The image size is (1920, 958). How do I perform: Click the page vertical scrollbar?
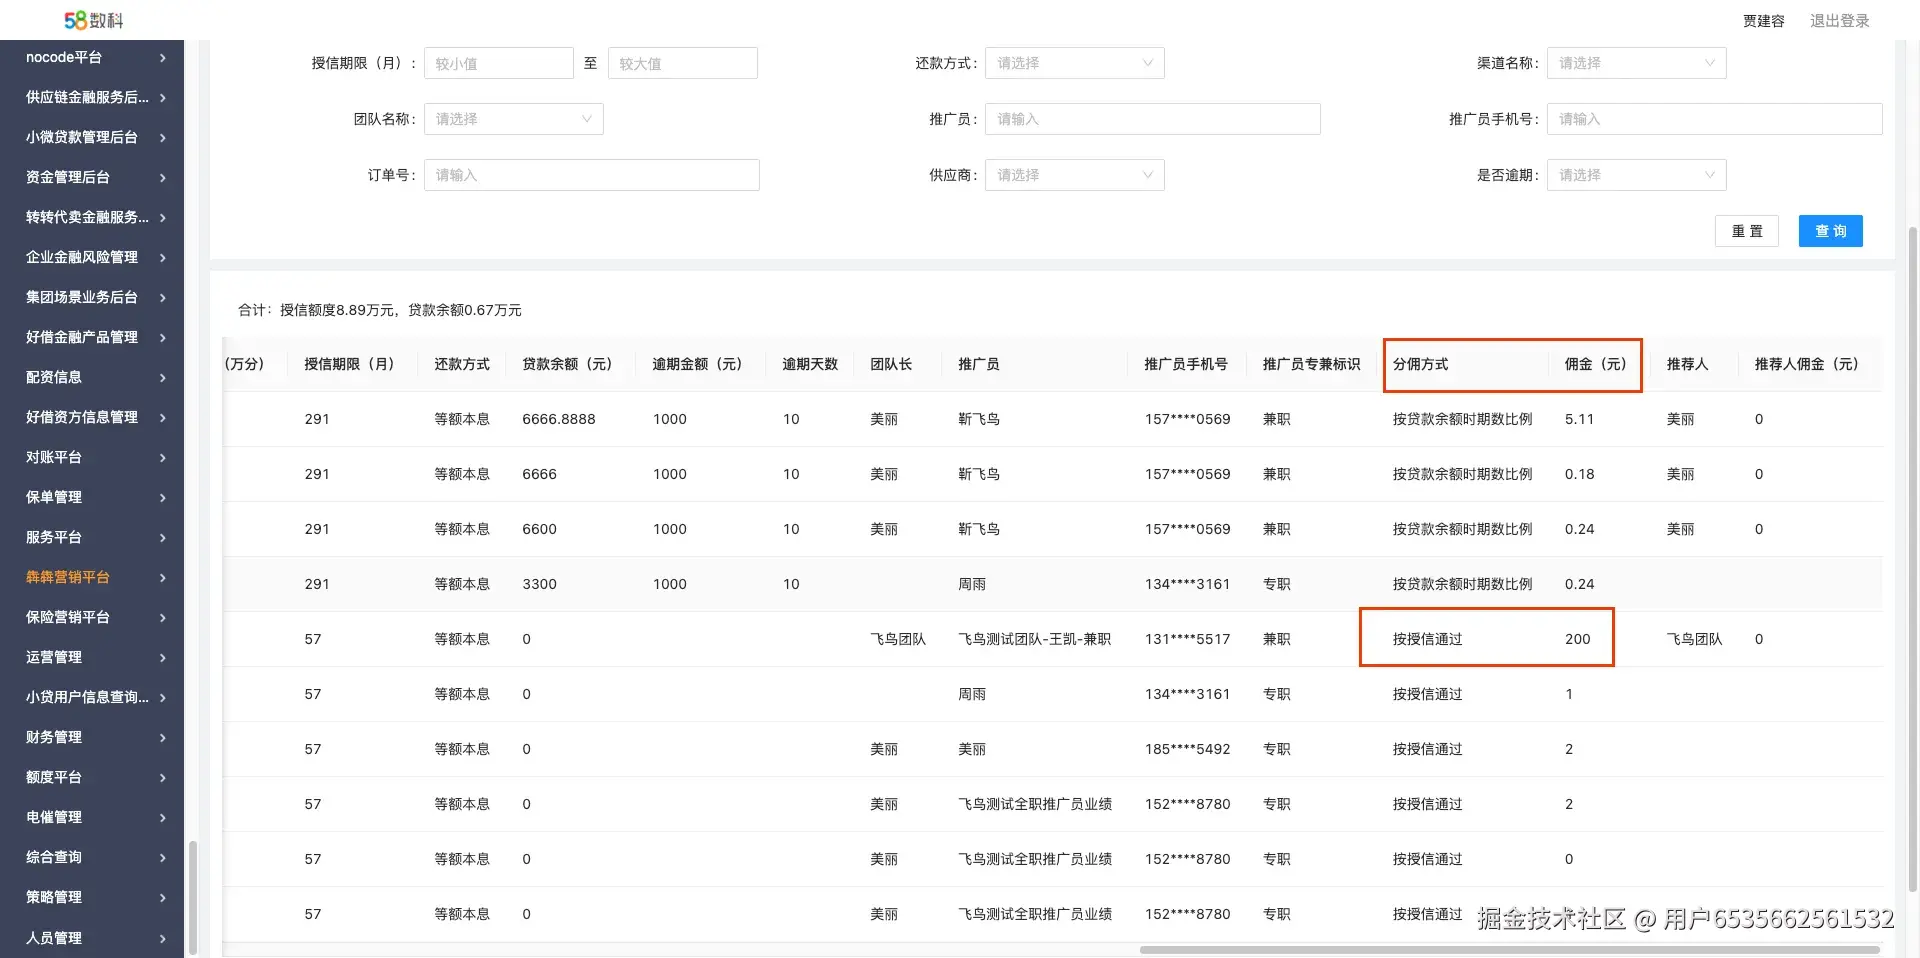click(1913, 560)
